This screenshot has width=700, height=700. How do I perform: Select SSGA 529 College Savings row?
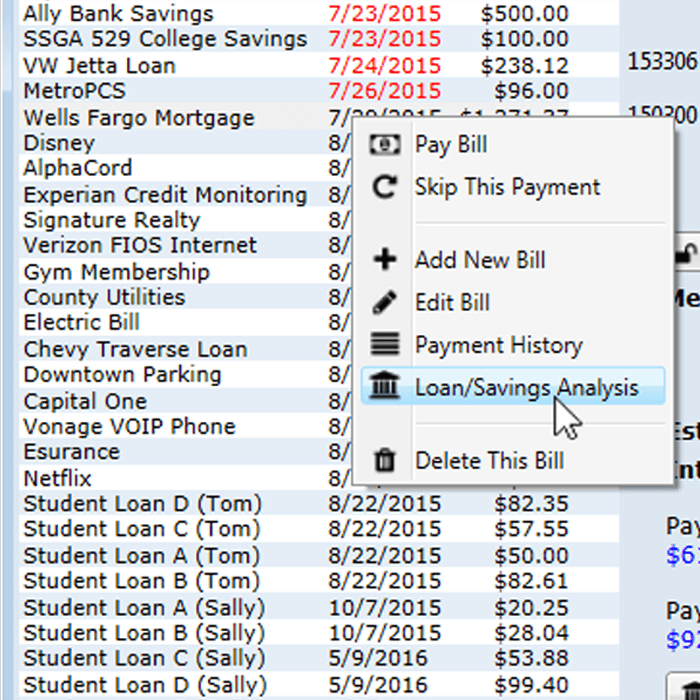pyautogui.click(x=319, y=39)
